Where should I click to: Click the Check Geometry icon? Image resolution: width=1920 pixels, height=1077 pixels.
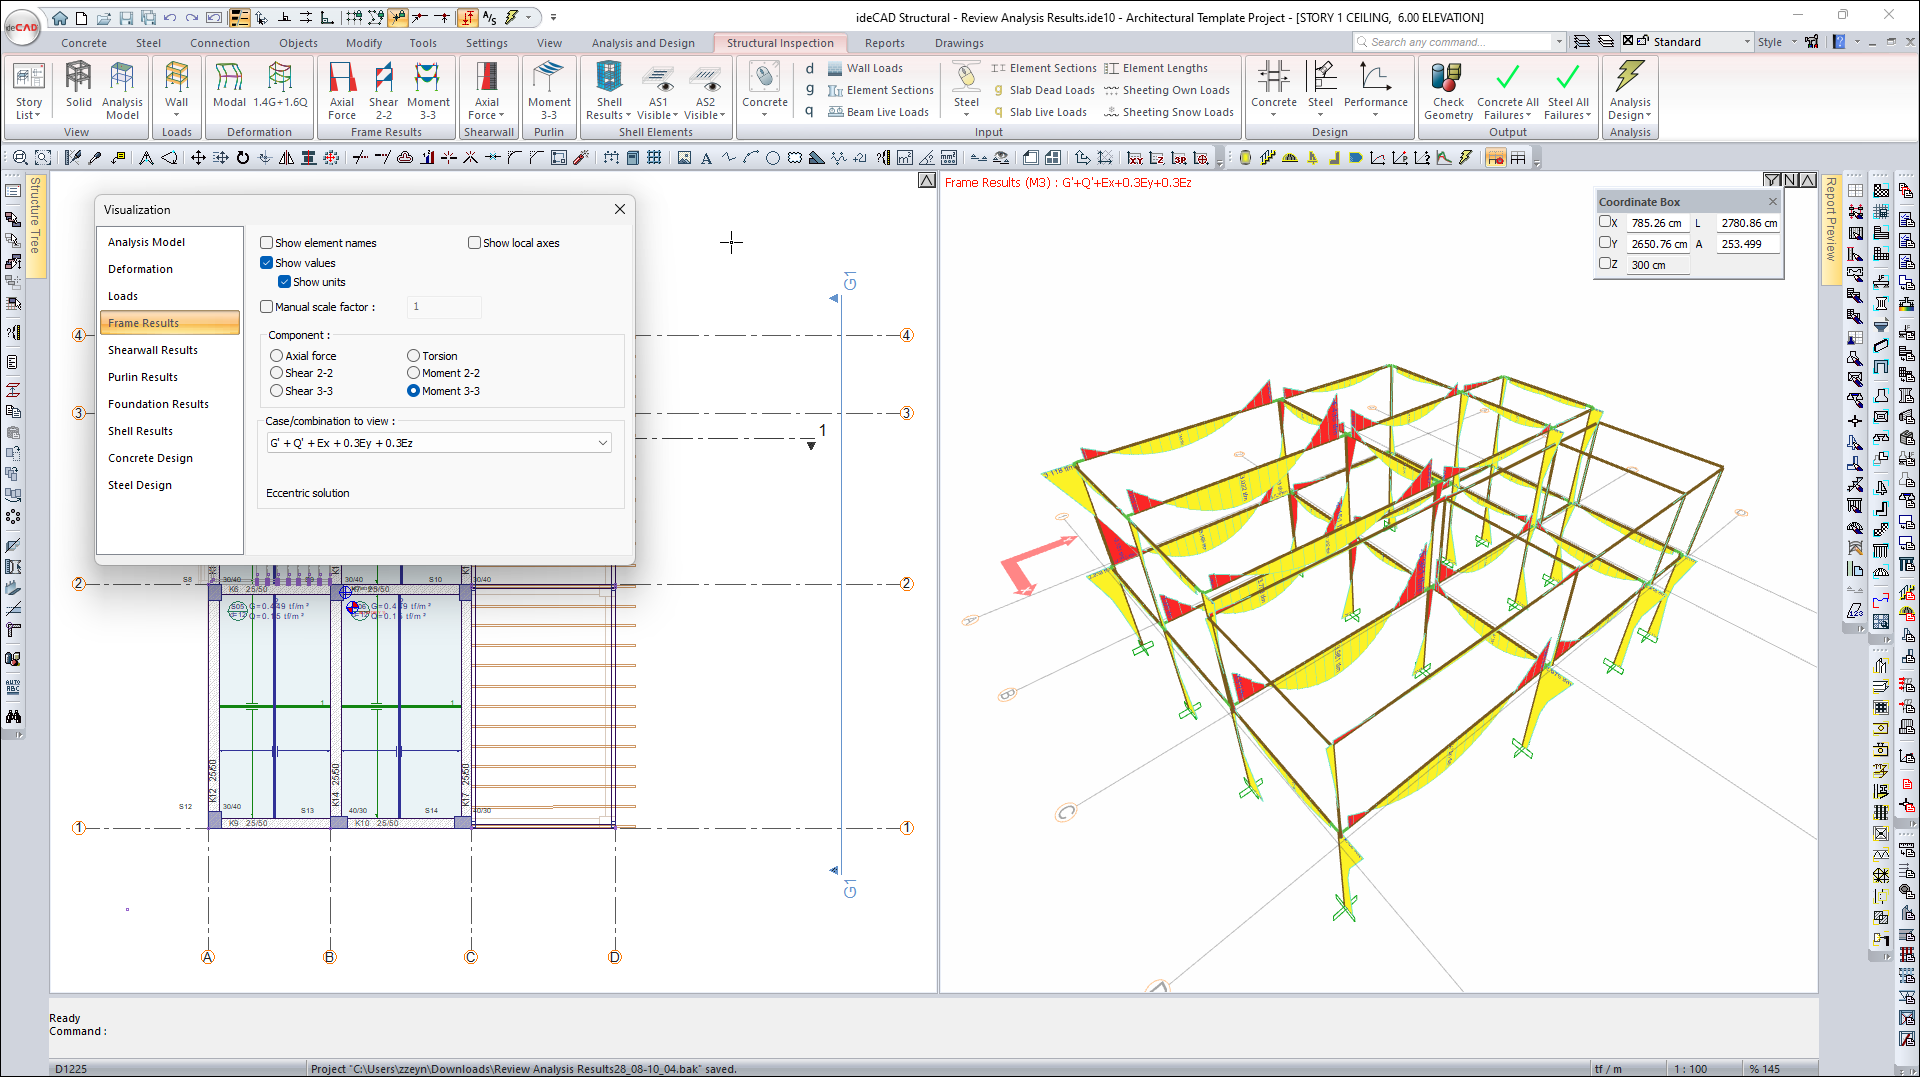click(x=1447, y=89)
